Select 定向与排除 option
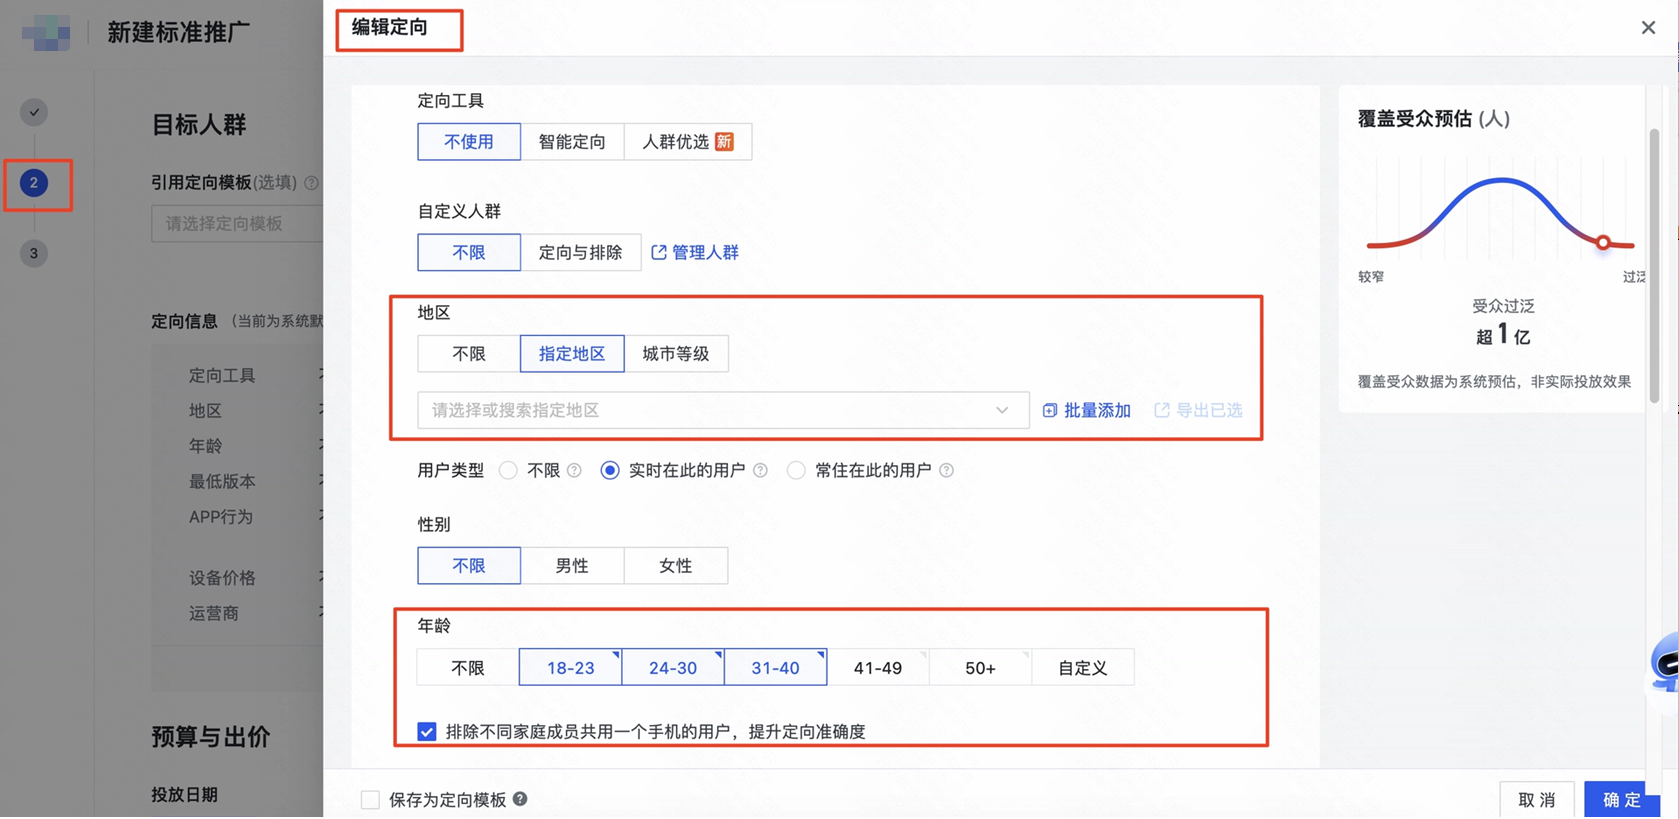Image resolution: width=1679 pixels, height=819 pixels. coord(580,253)
